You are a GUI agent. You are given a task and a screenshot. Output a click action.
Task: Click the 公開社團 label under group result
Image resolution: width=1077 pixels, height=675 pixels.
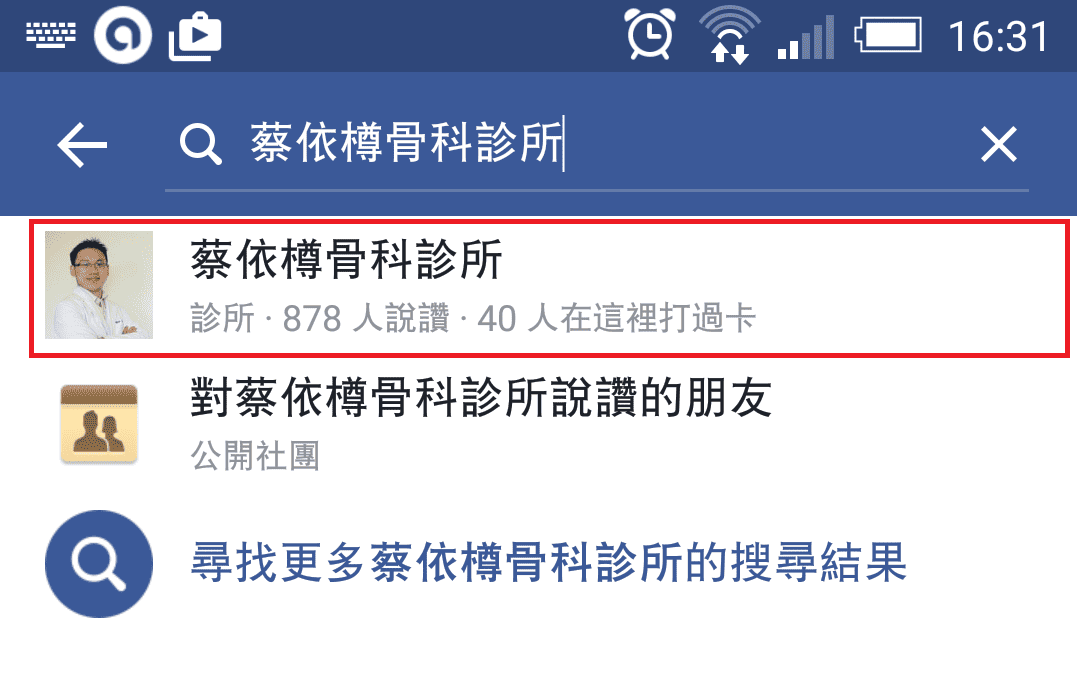[255, 456]
